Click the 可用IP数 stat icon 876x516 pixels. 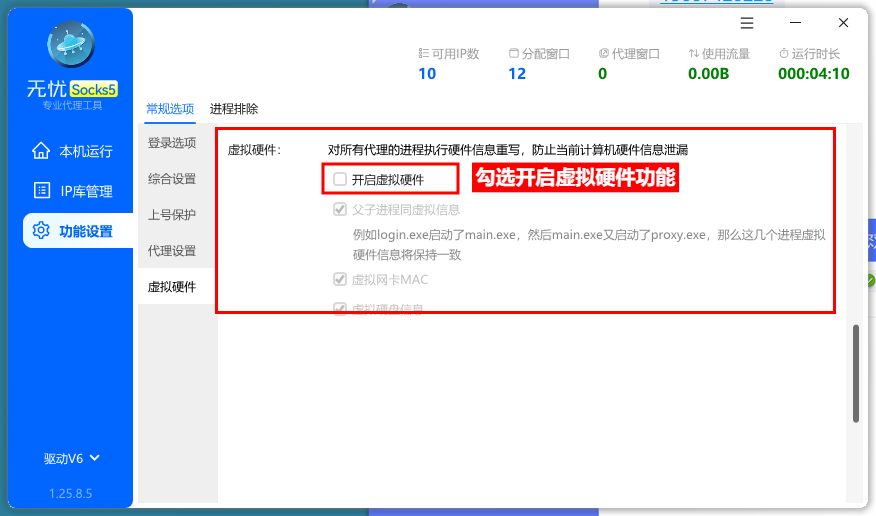[x=423, y=54]
